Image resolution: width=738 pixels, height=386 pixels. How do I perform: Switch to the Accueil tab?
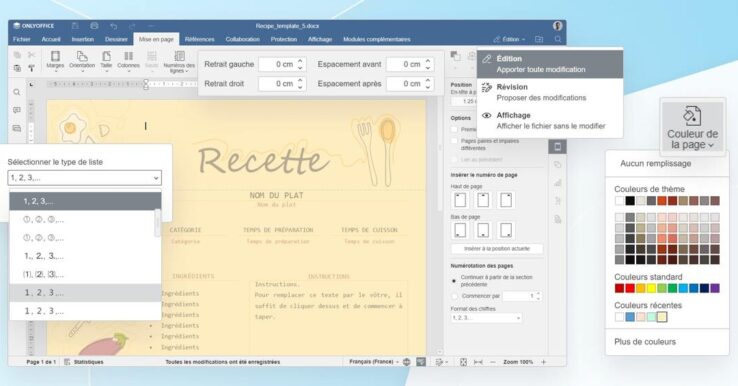[51, 40]
